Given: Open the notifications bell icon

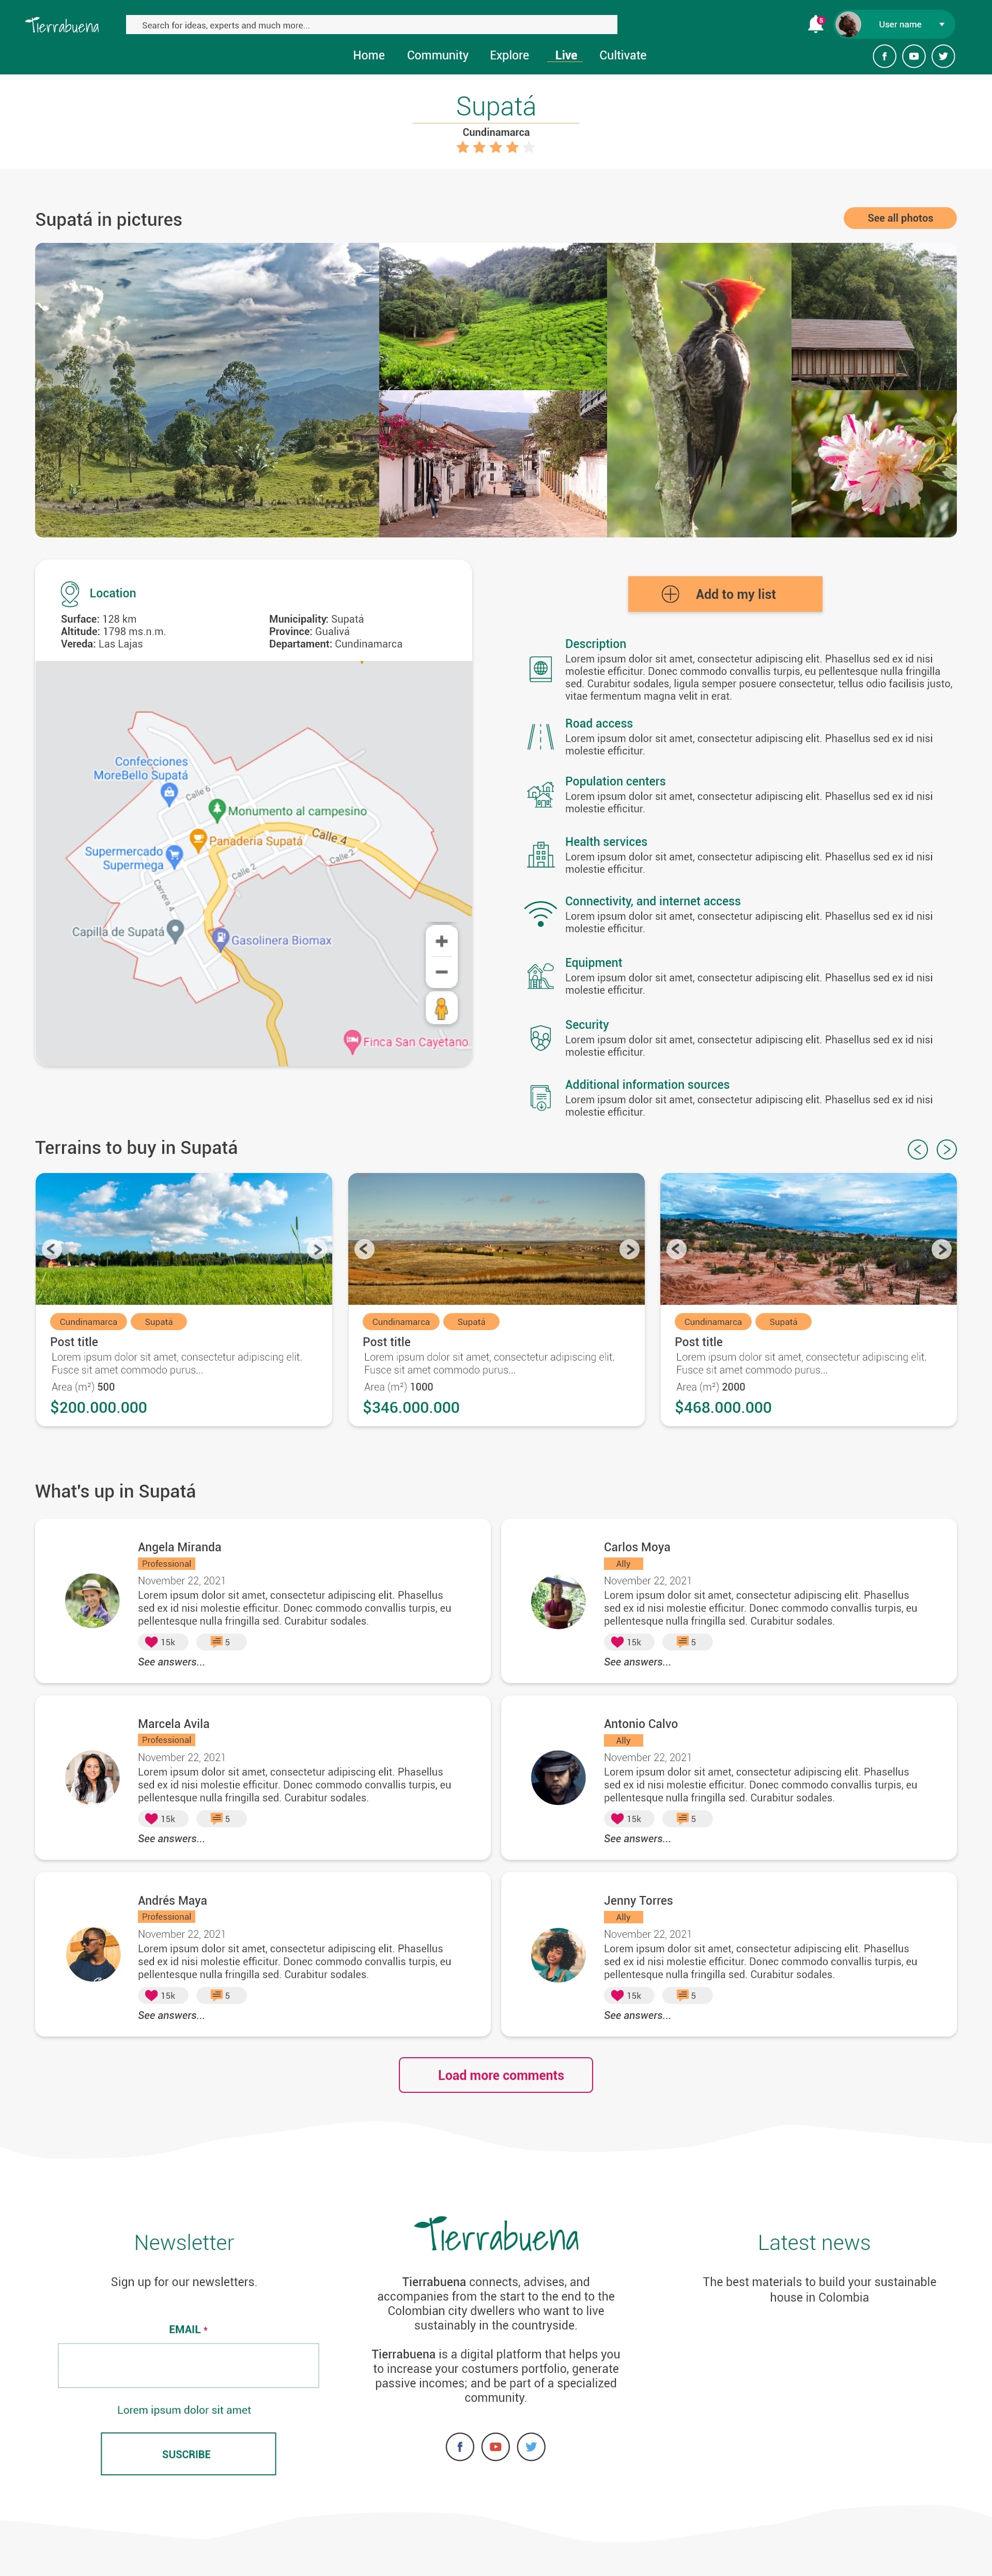Looking at the screenshot, I should click(815, 24).
